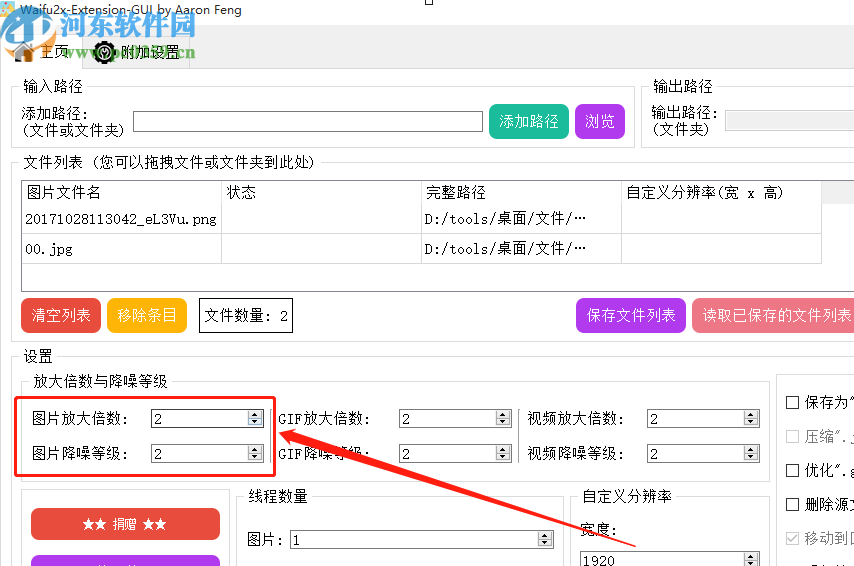Decrease 视频放大倍数 with down arrow
854x566 pixels.
751,423
